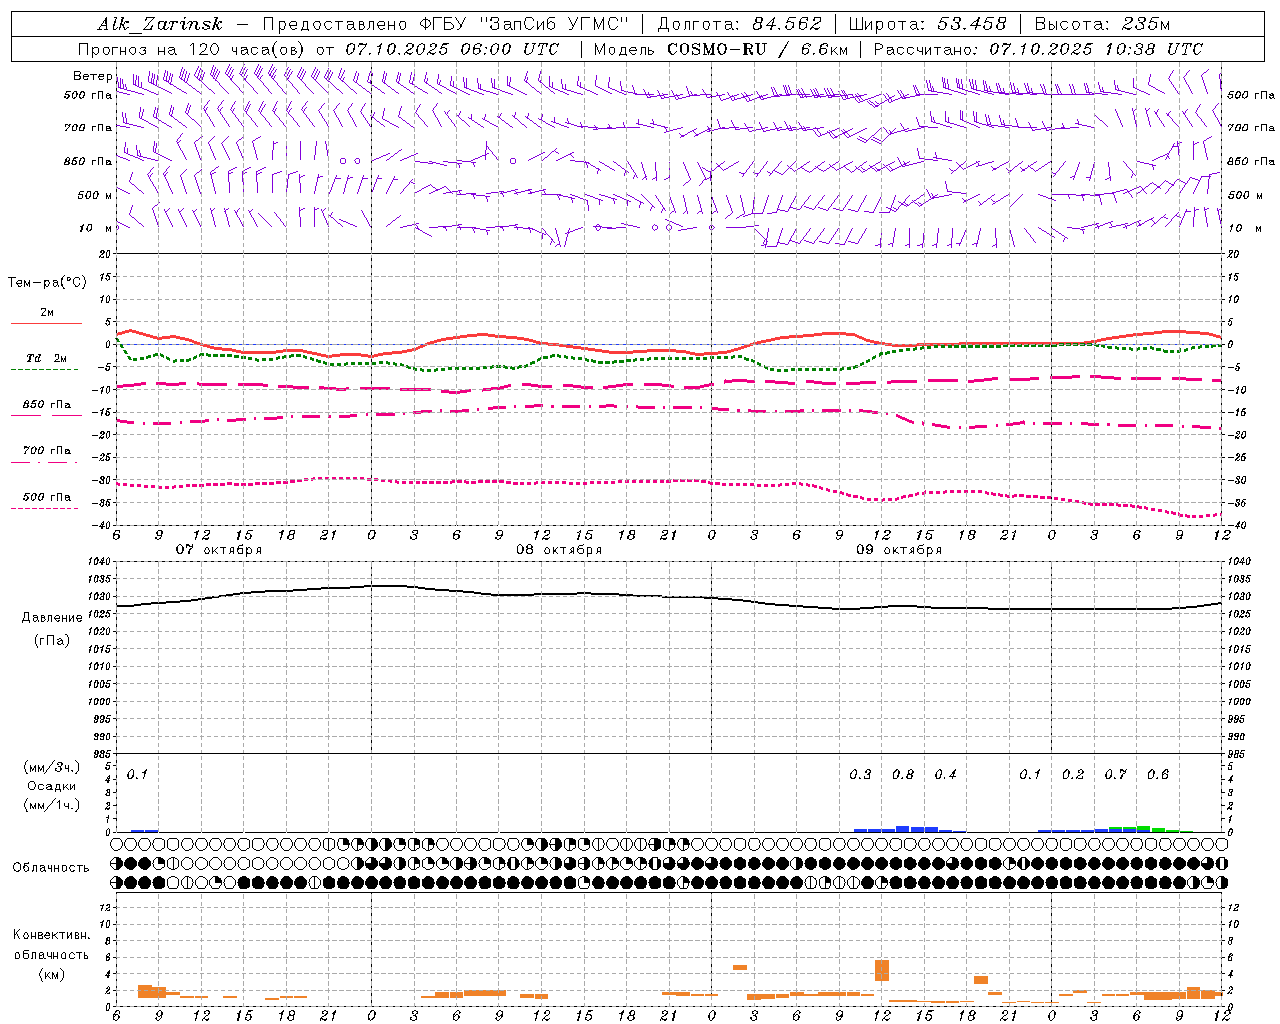Click the 0.2 precipitation value
Image resolution: width=1280 pixels, height=1024 pixels.
[x=1073, y=775]
